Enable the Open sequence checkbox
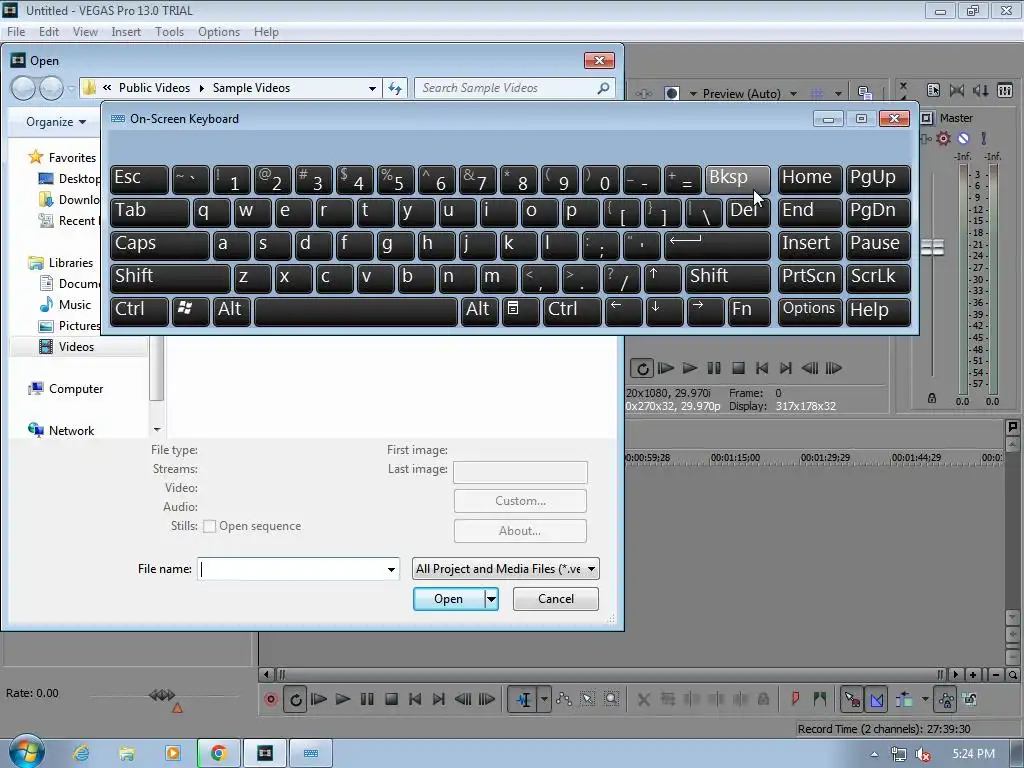This screenshot has width=1024, height=768. pyautogui.click(x=210, y=526)
